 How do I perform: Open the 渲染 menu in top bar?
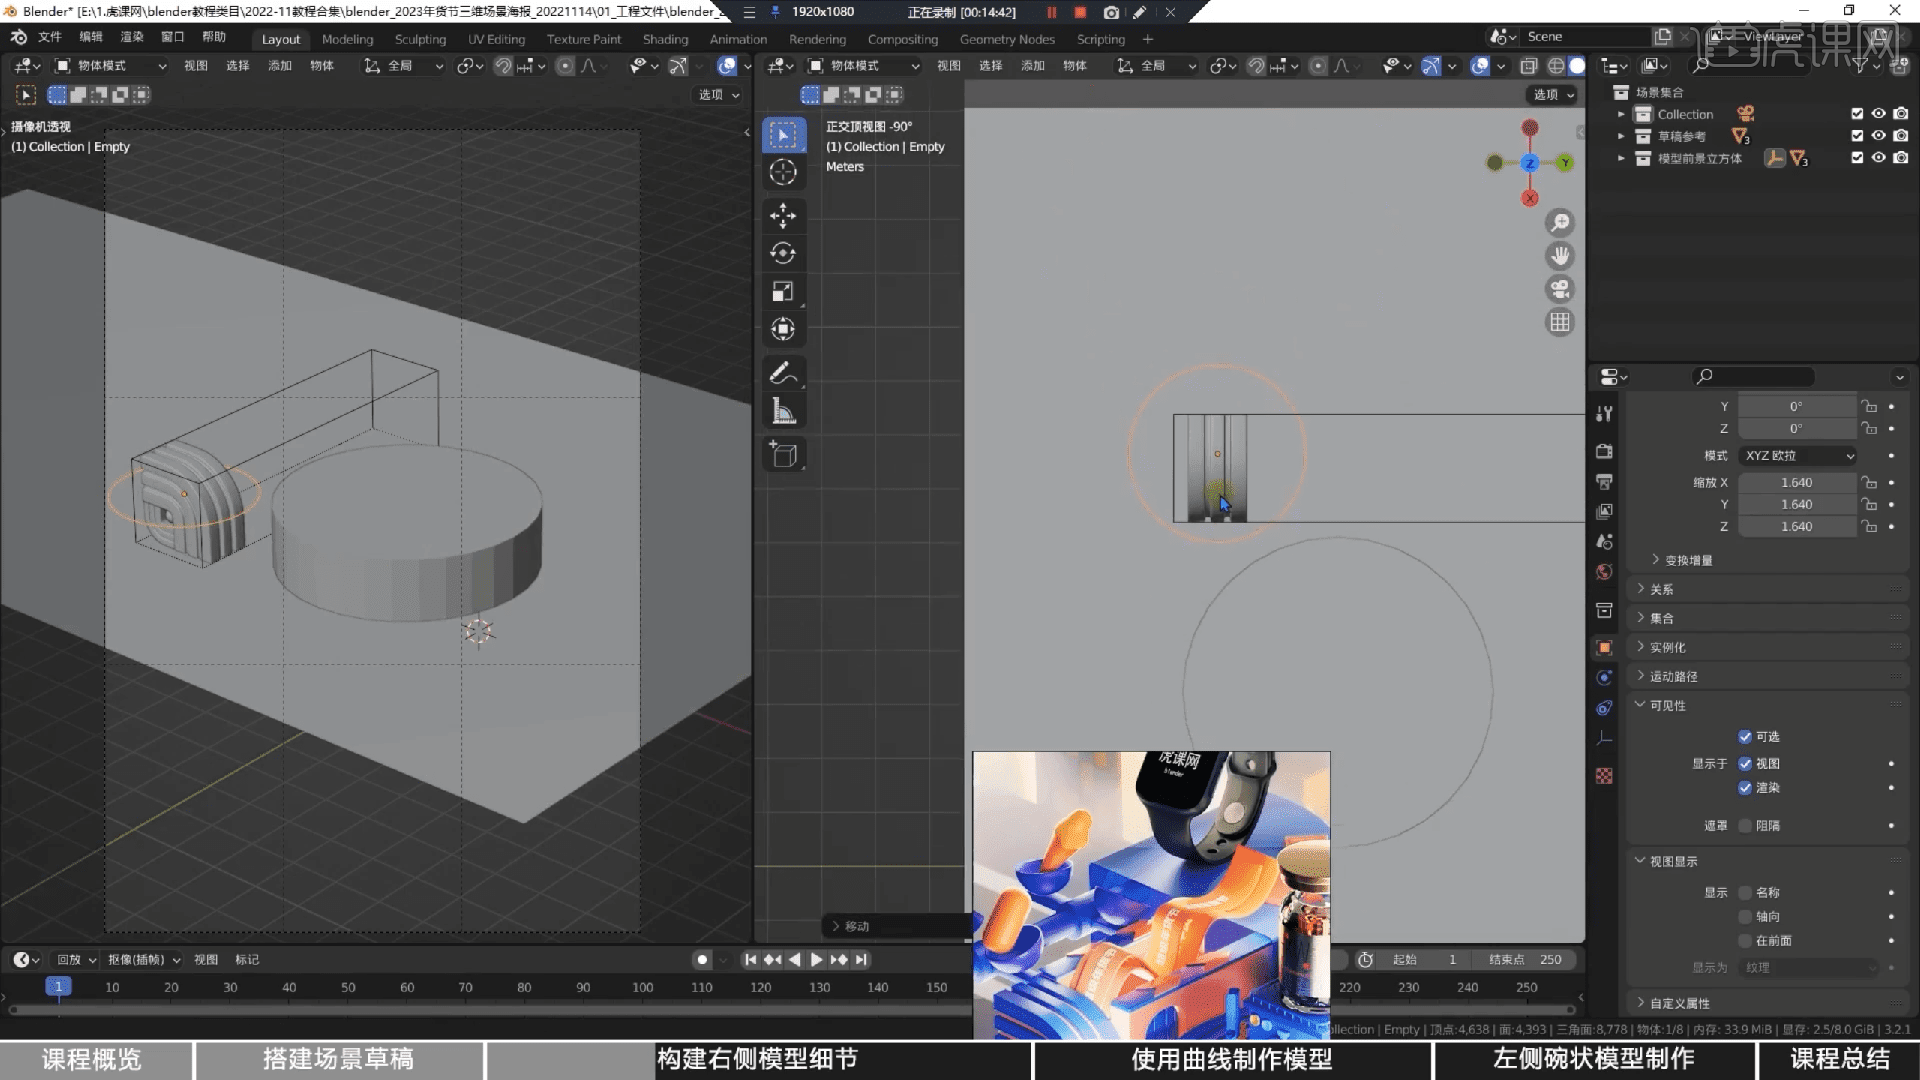tap(132, 37)
